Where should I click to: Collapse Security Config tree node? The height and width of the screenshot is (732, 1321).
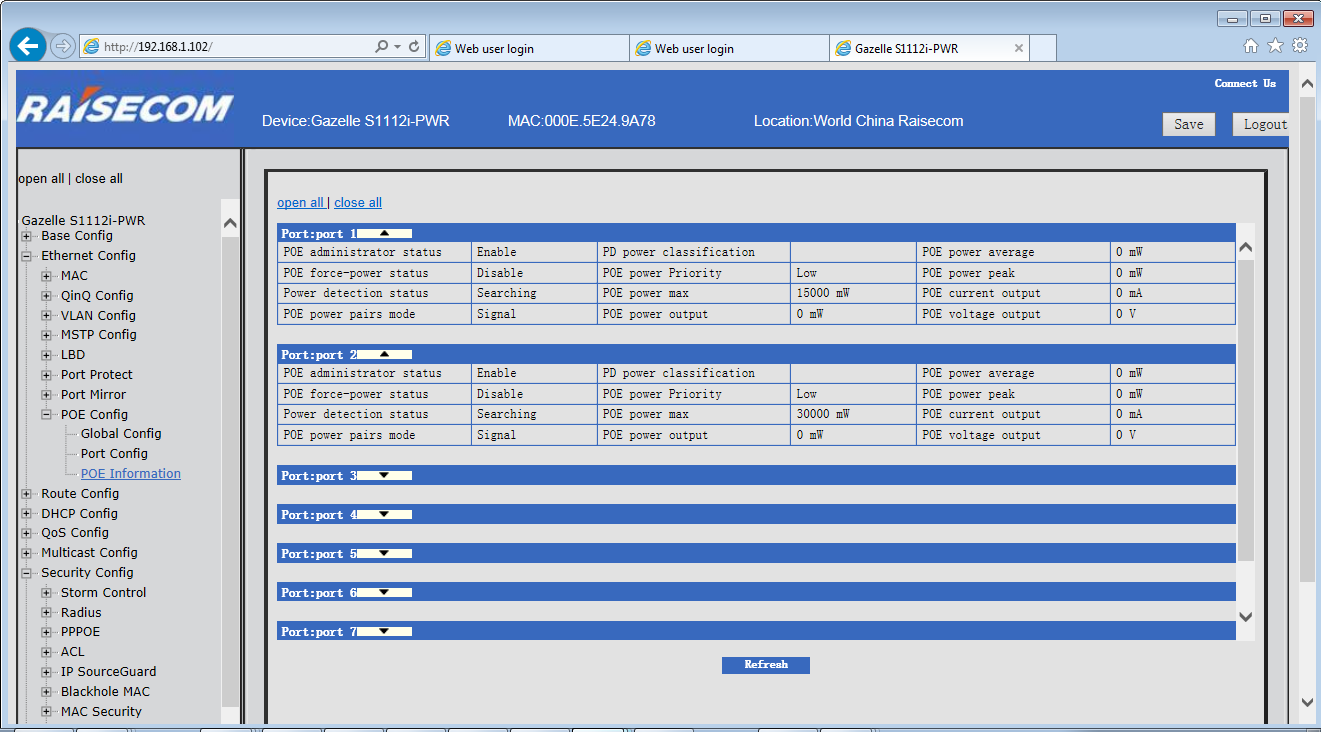[x=27, y=573]
